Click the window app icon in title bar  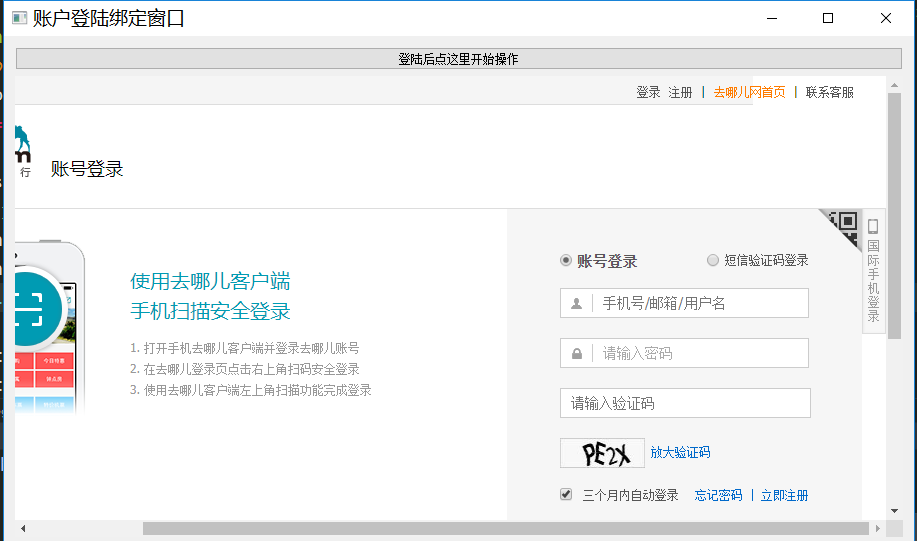[19, 18]
